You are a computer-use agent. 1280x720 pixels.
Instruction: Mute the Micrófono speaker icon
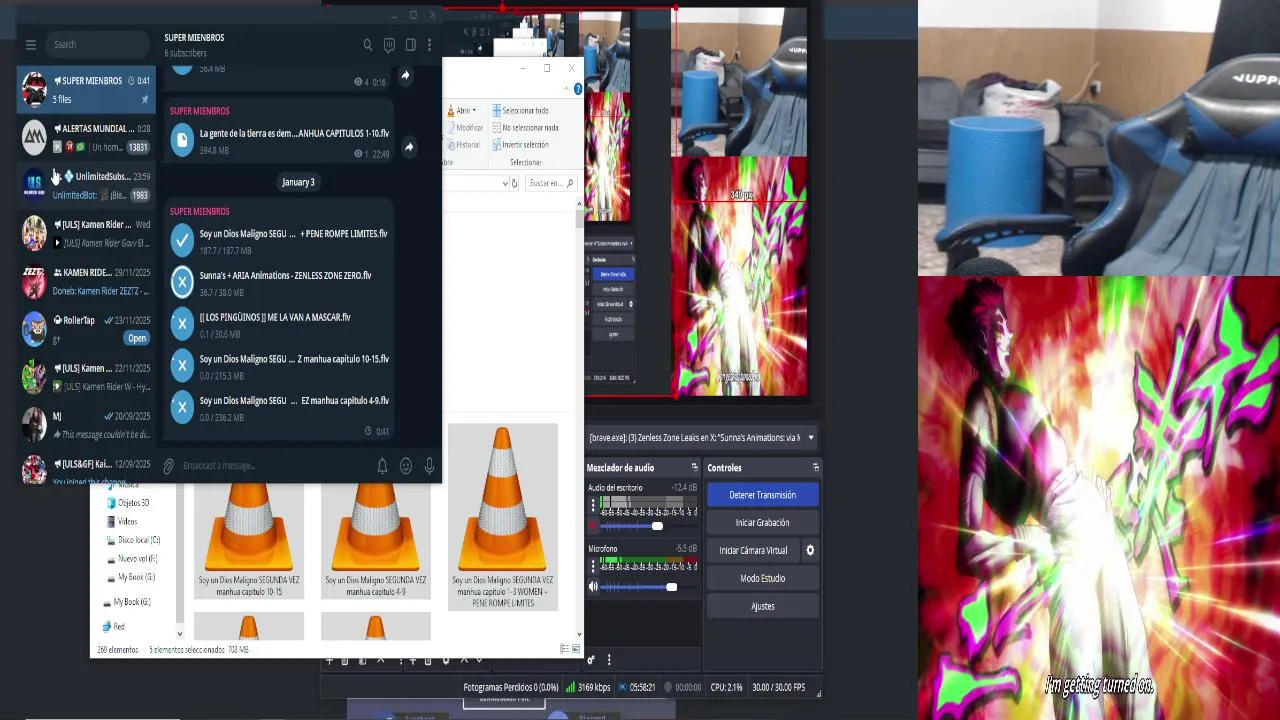coord(593,587)
